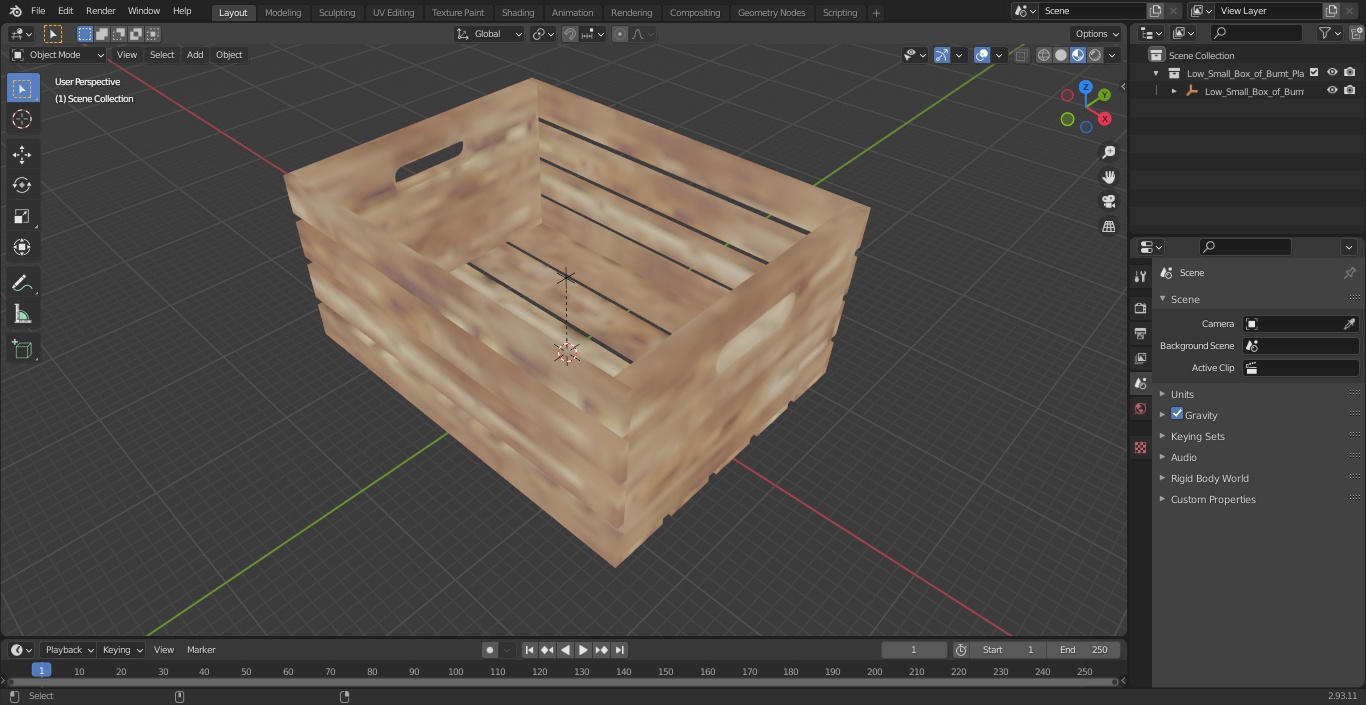
Task: Select the Scale tool
Action: click(22, 216)
